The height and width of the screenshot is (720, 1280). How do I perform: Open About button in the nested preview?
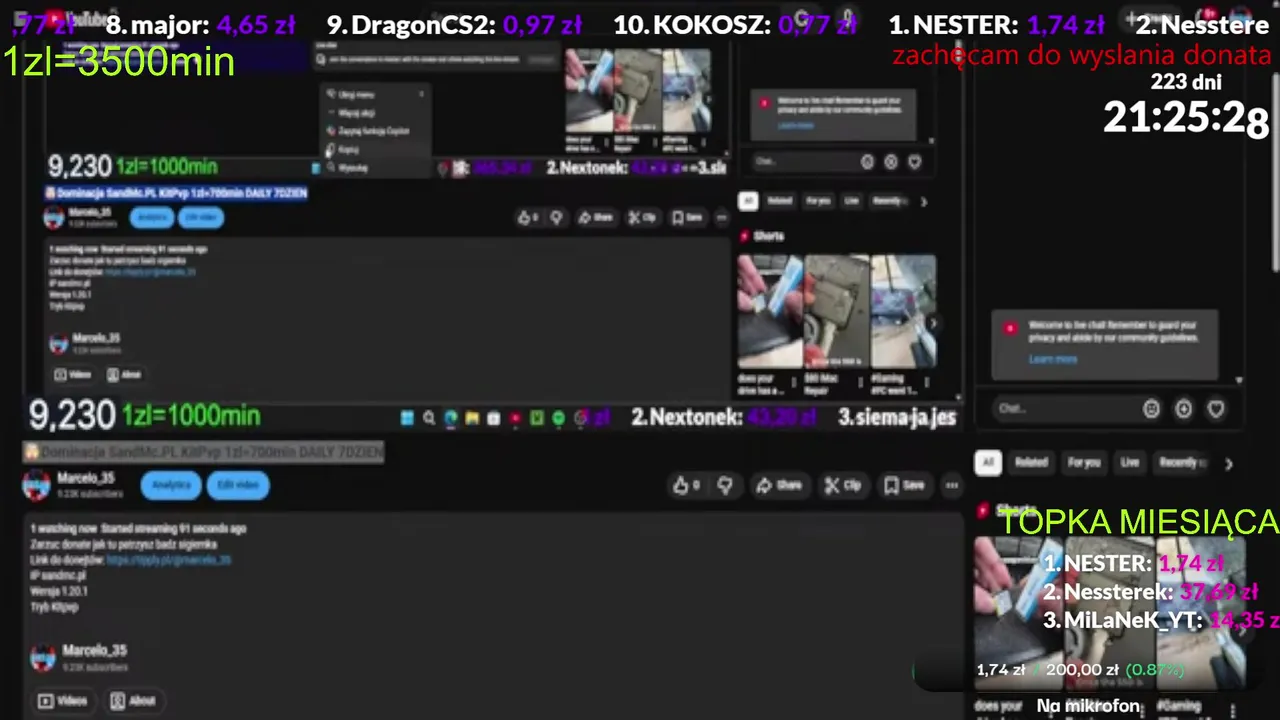point(124,375)
